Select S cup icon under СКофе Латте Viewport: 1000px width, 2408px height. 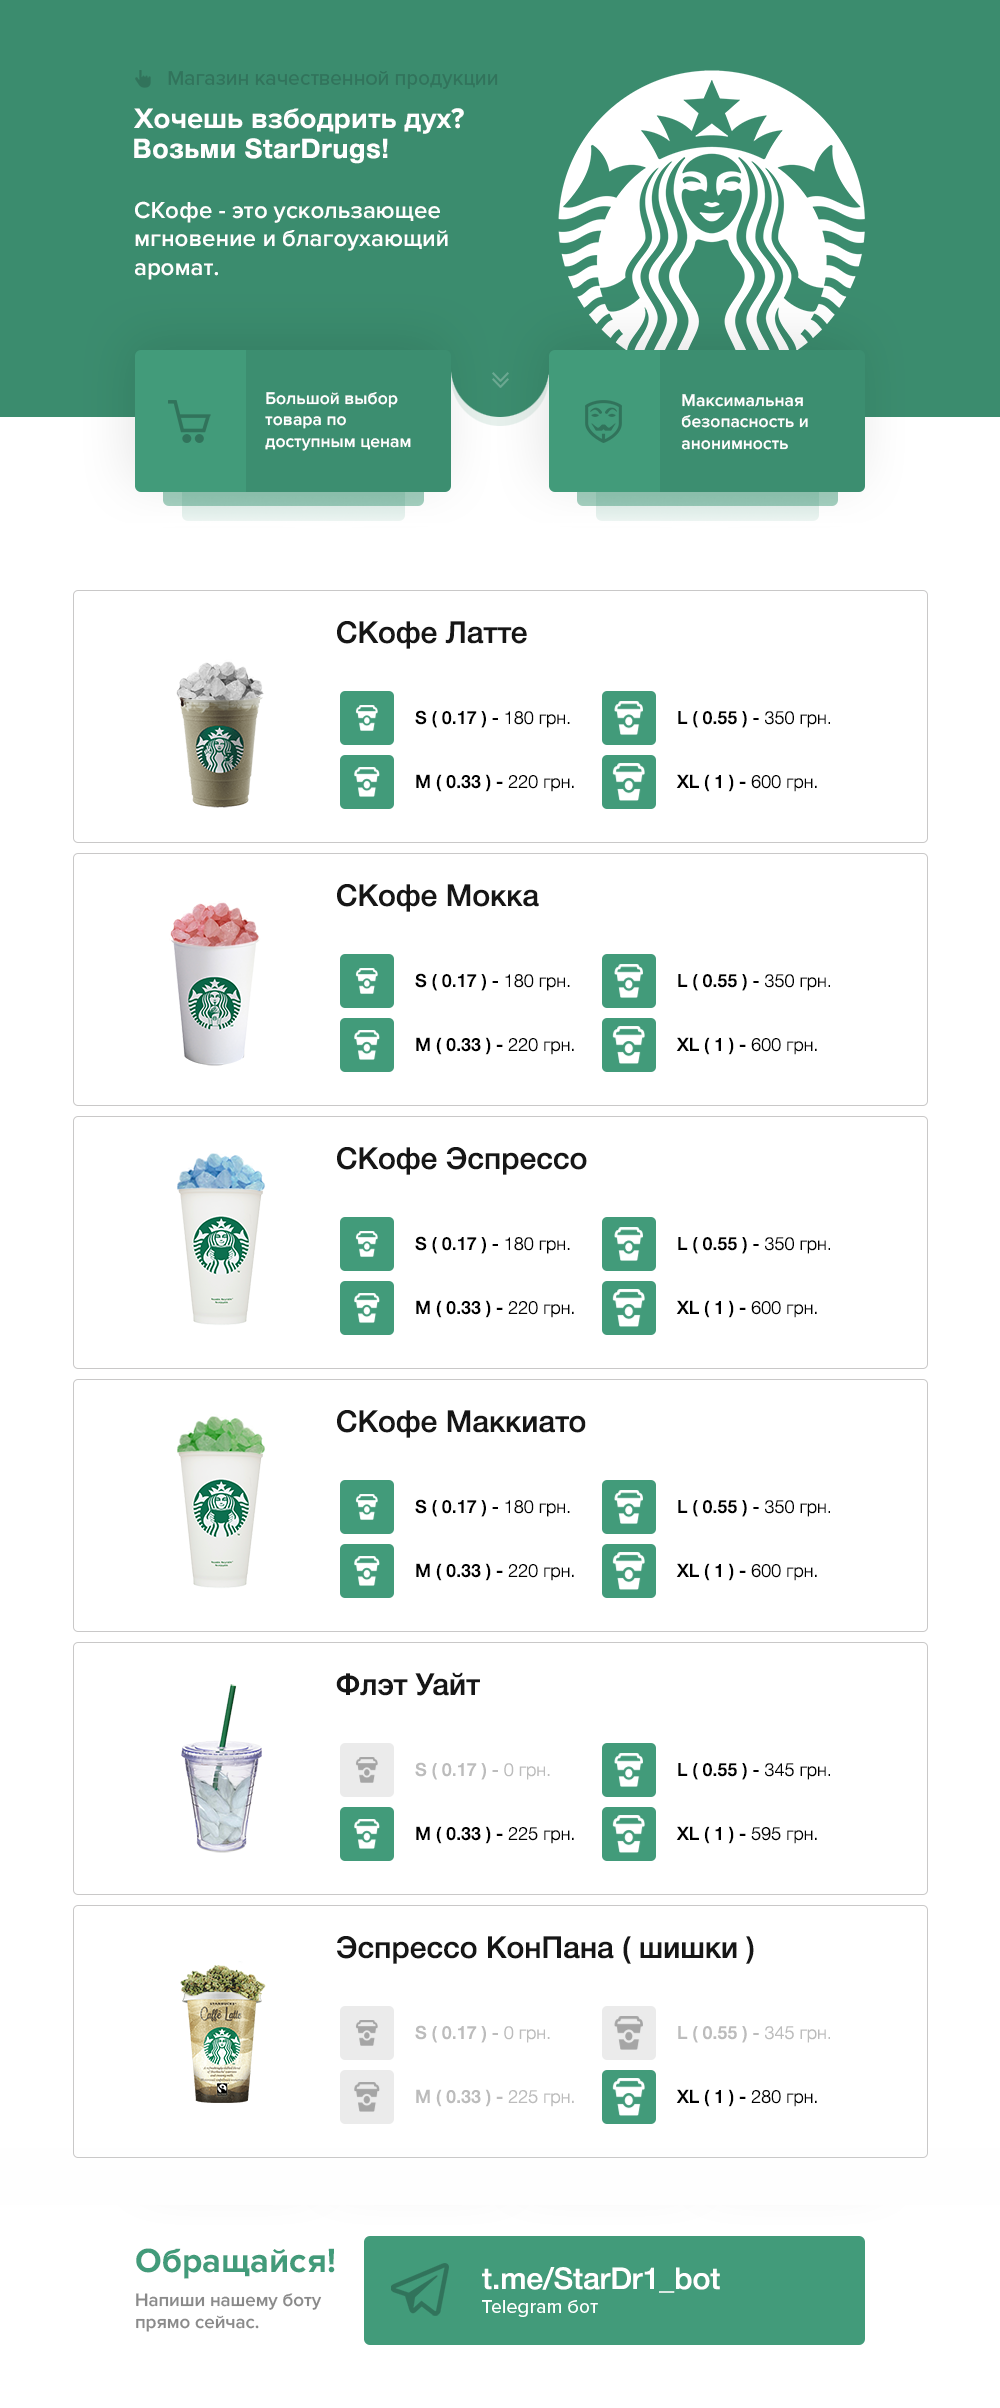367,718
